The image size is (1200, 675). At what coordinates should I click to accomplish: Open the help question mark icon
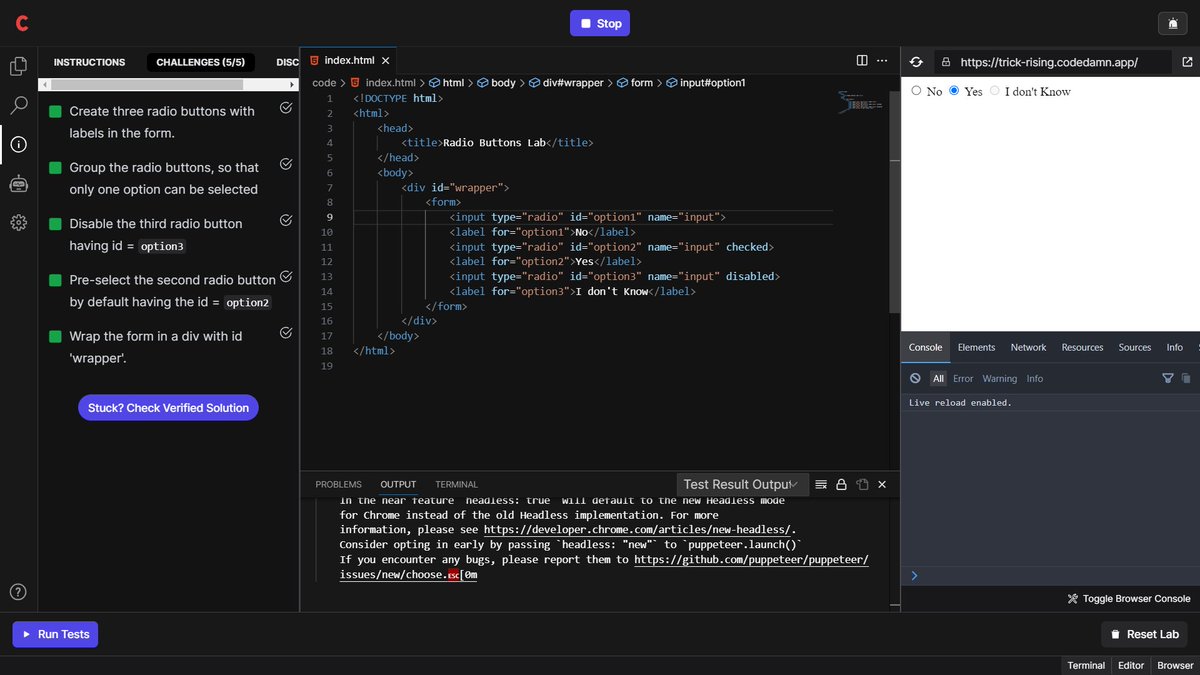(x=18, y=591)
